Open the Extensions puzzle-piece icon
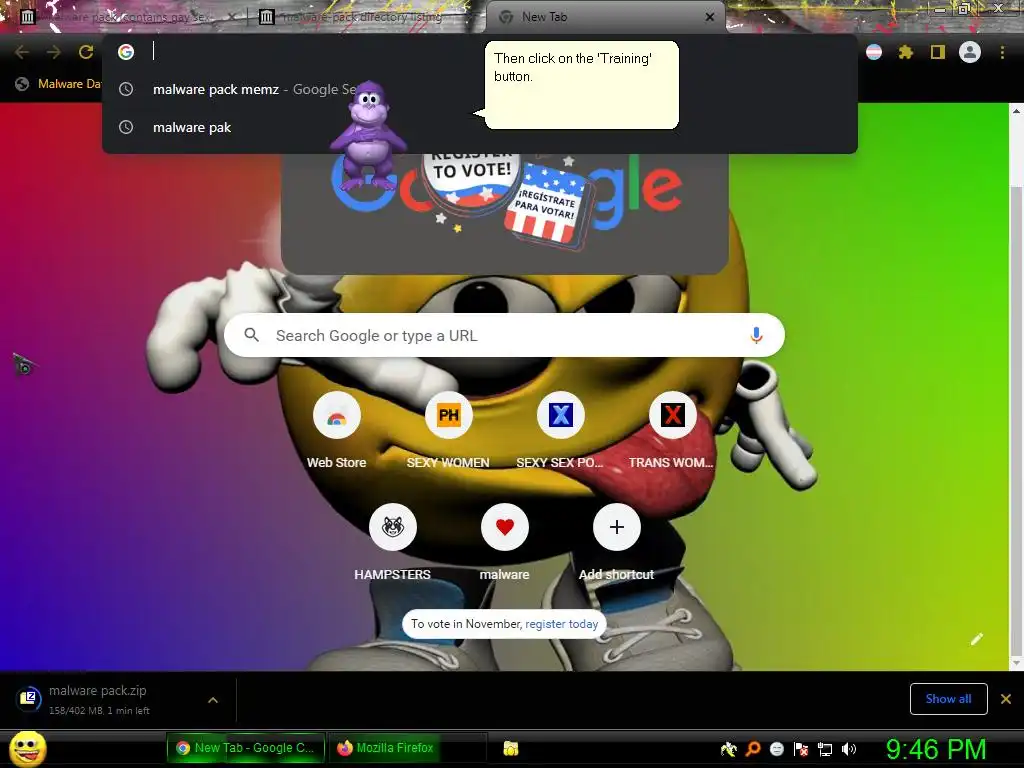Image resolution: width=1024 pixels, height=768 pixels. tap(905, 52)
